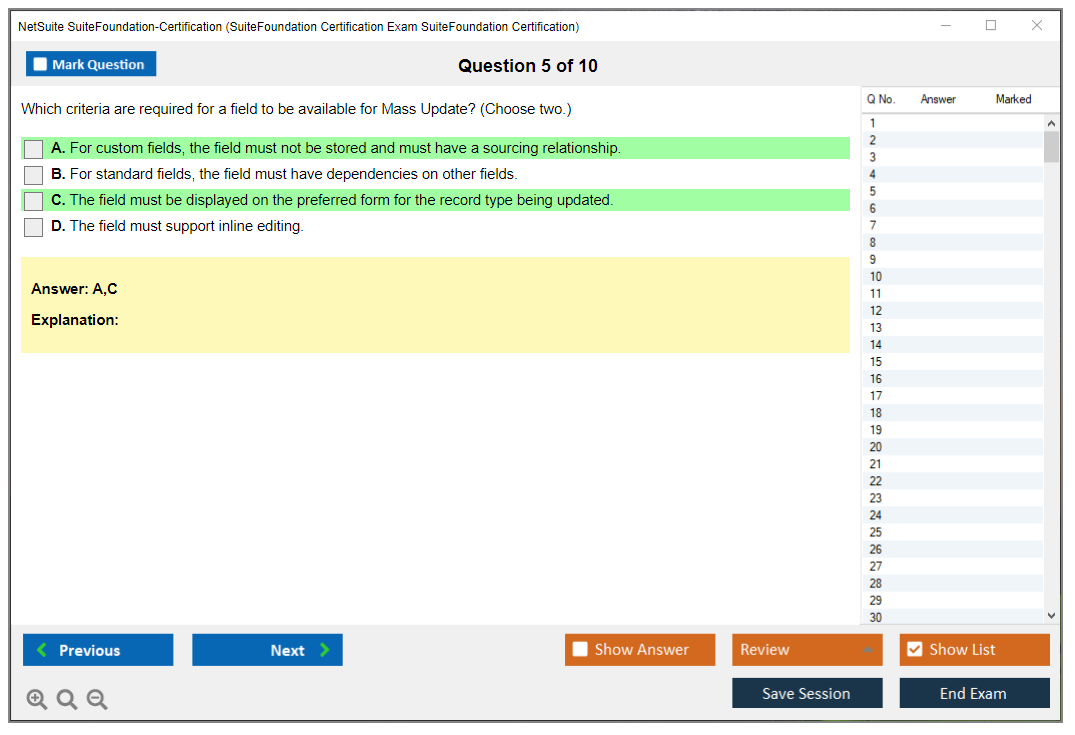Click the question list scroll up arrow

point(1051,123)
